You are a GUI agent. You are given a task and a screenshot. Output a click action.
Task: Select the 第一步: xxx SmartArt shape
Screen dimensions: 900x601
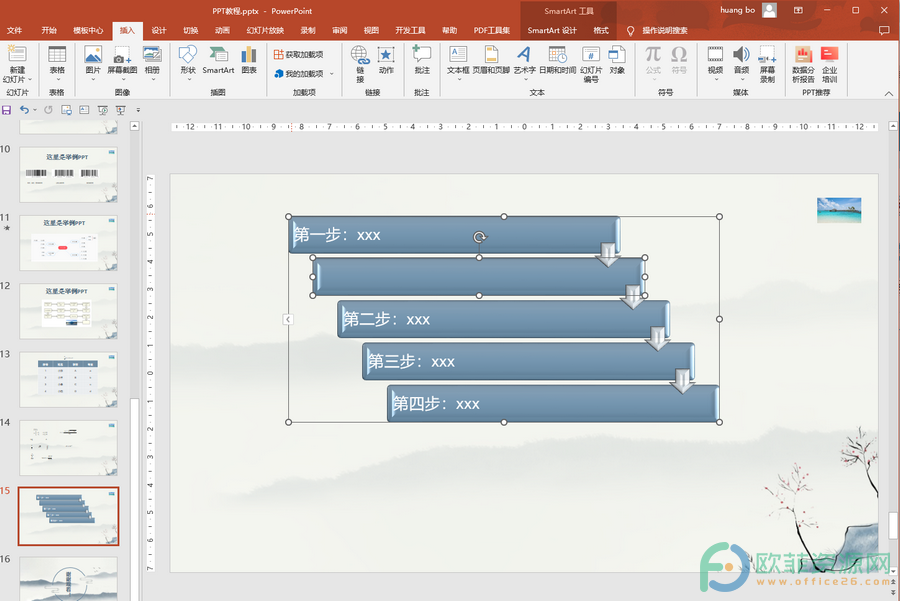tap(453, 235)
